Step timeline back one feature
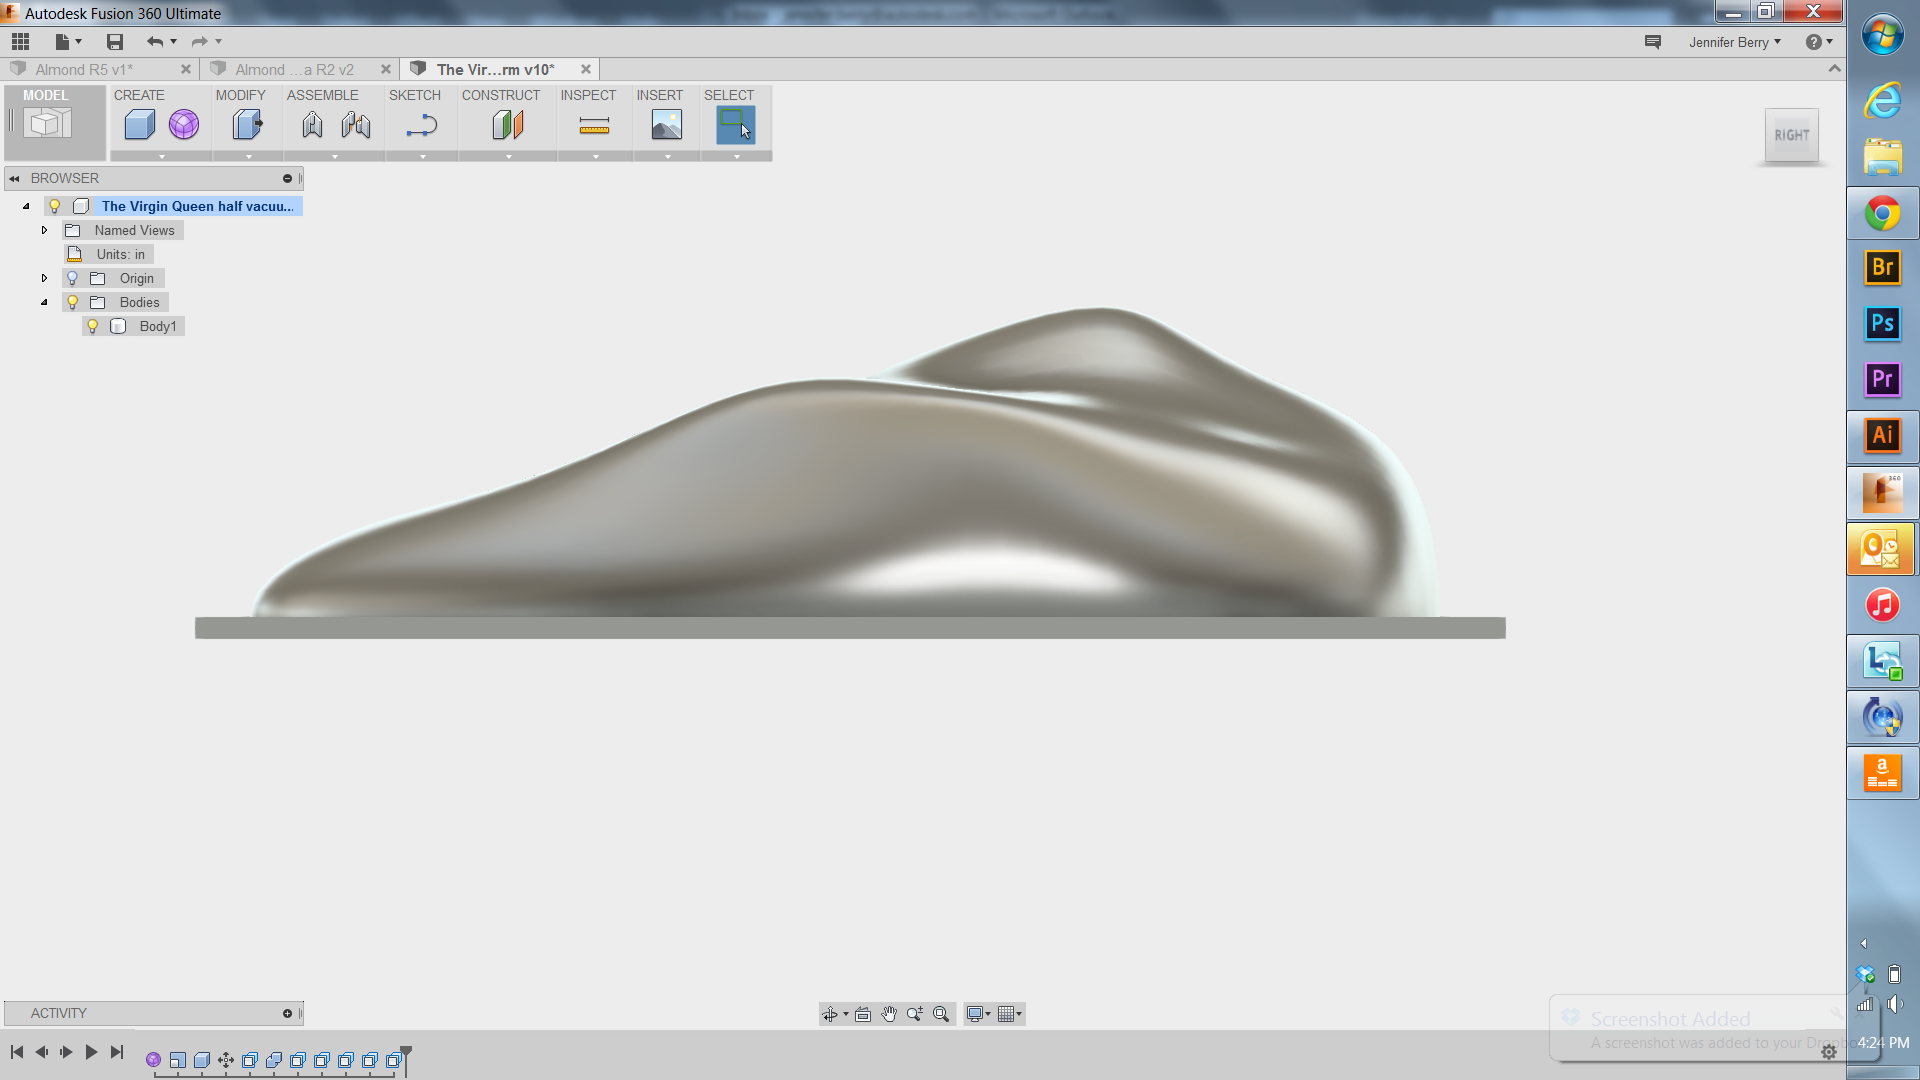The image size is (1920, 1080). 41,1052
